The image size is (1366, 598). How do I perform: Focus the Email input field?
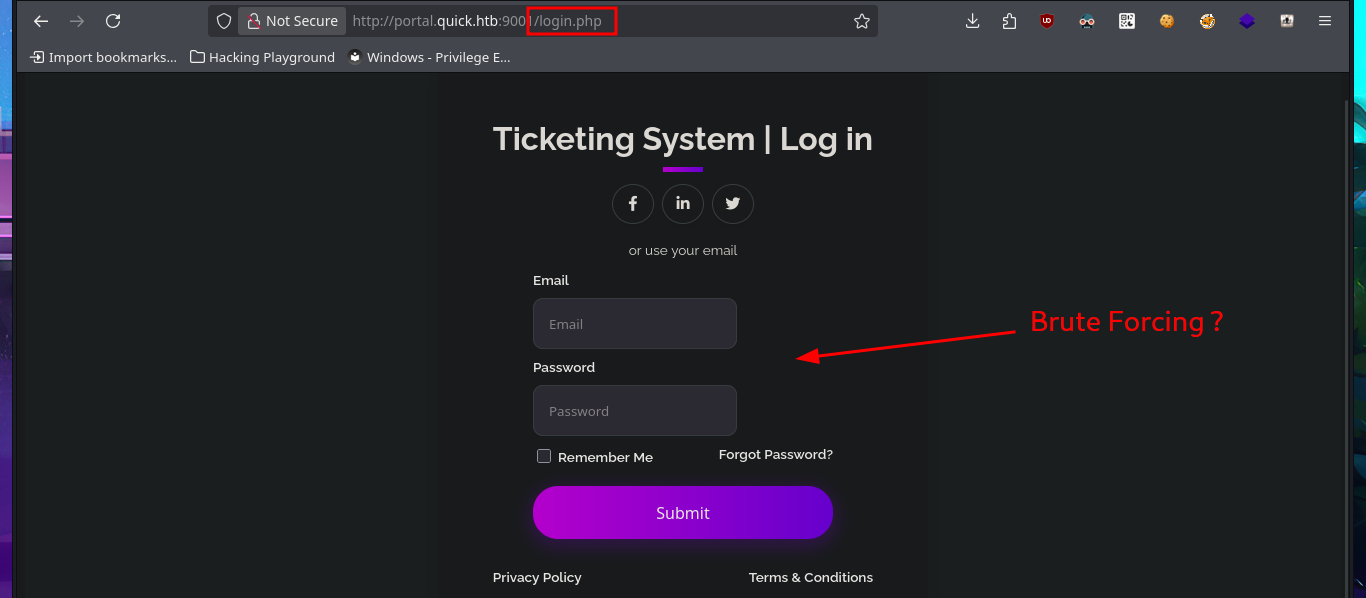pos(635,324)
